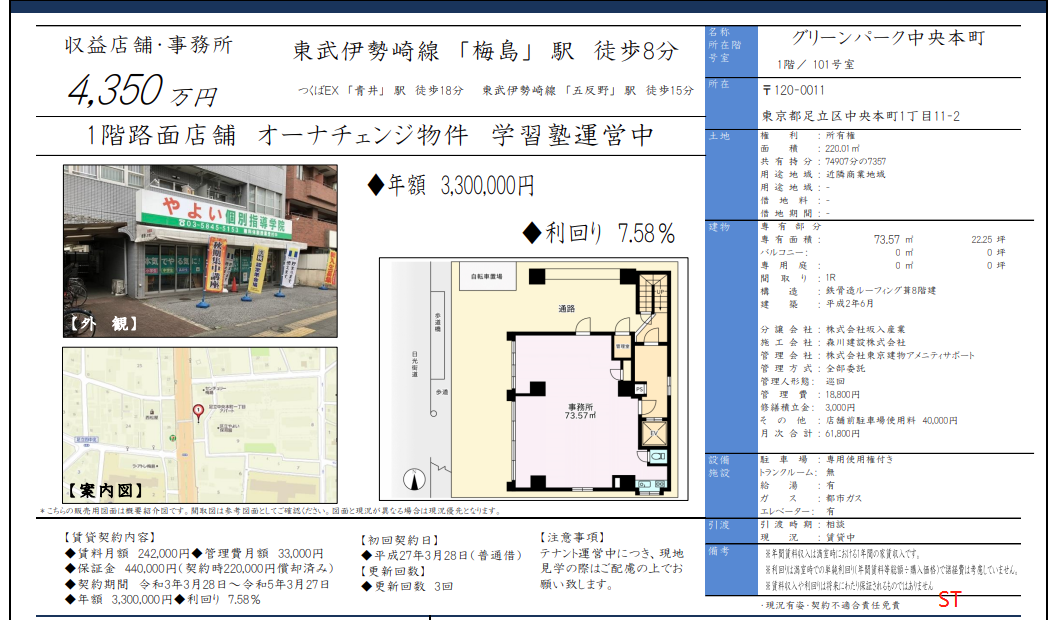This screenshot has width=1049, height=620.
Task: Select the 管理室 room in floor plan
Action: point(621,347)
